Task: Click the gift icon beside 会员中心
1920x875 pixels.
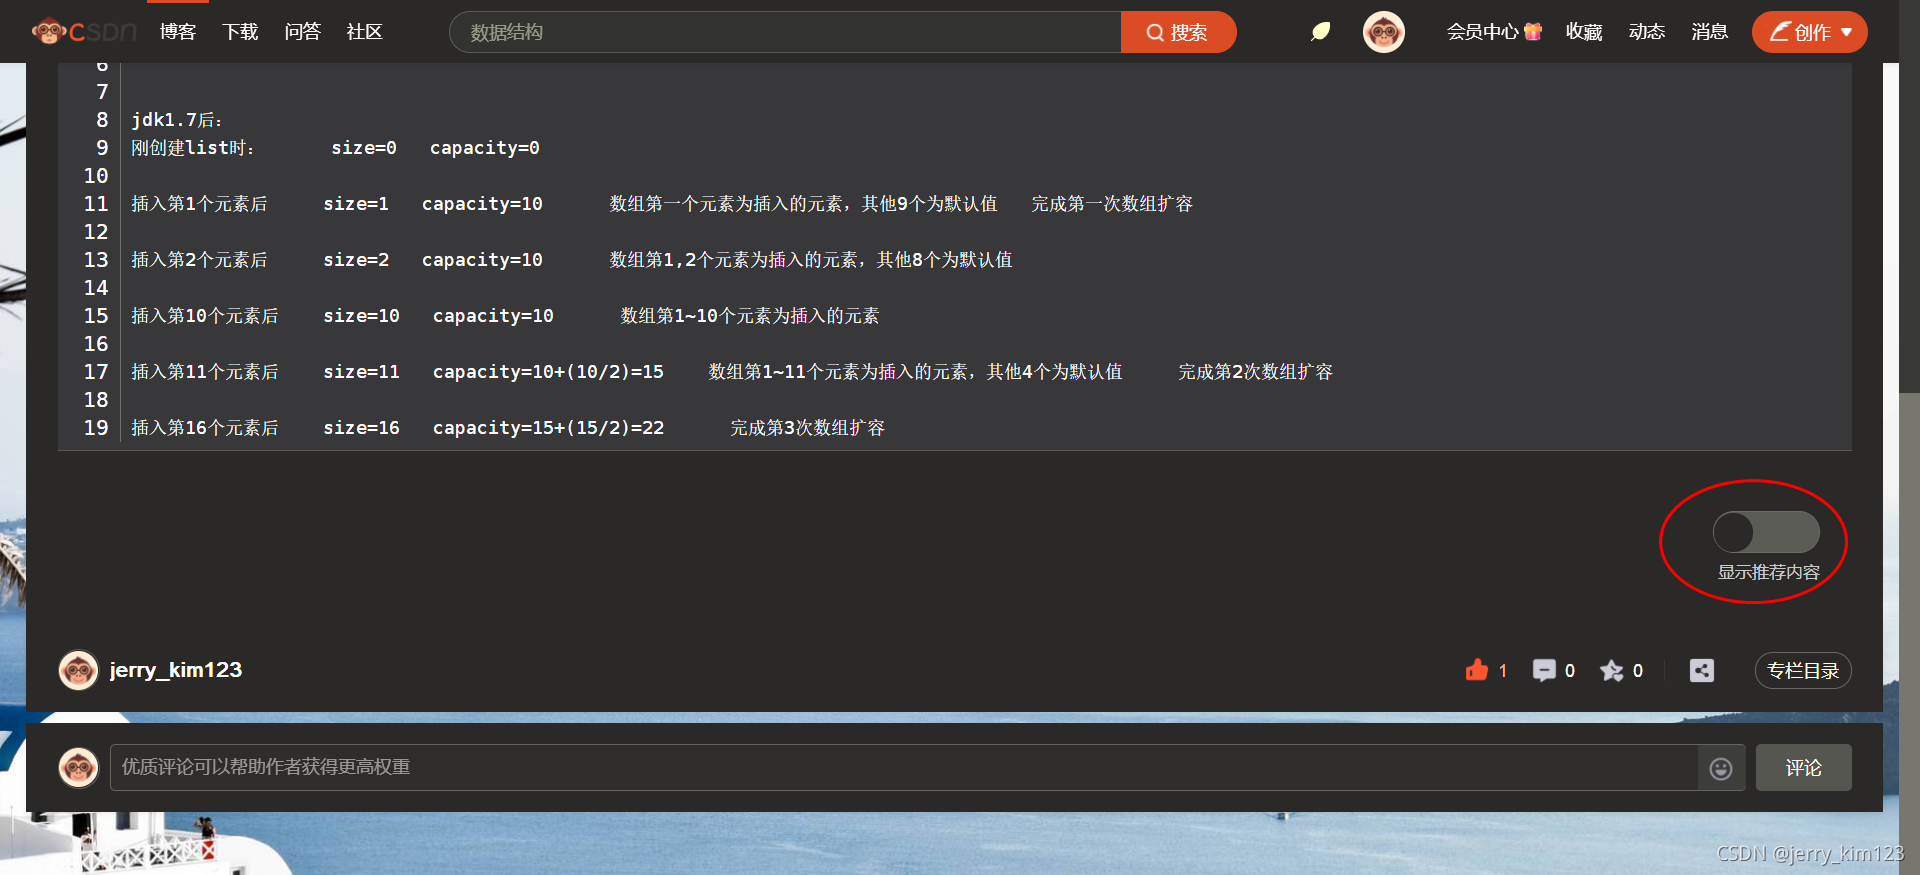Action: pyautogui.click(x=1533, y=32)
